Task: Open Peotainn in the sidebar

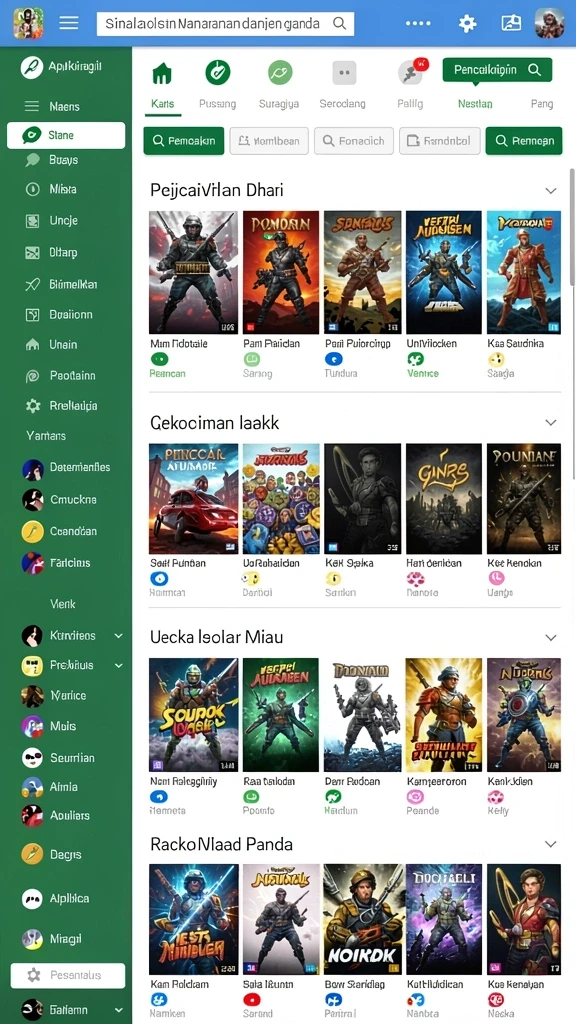Action: pyautogui.click(x=72, y=376)
